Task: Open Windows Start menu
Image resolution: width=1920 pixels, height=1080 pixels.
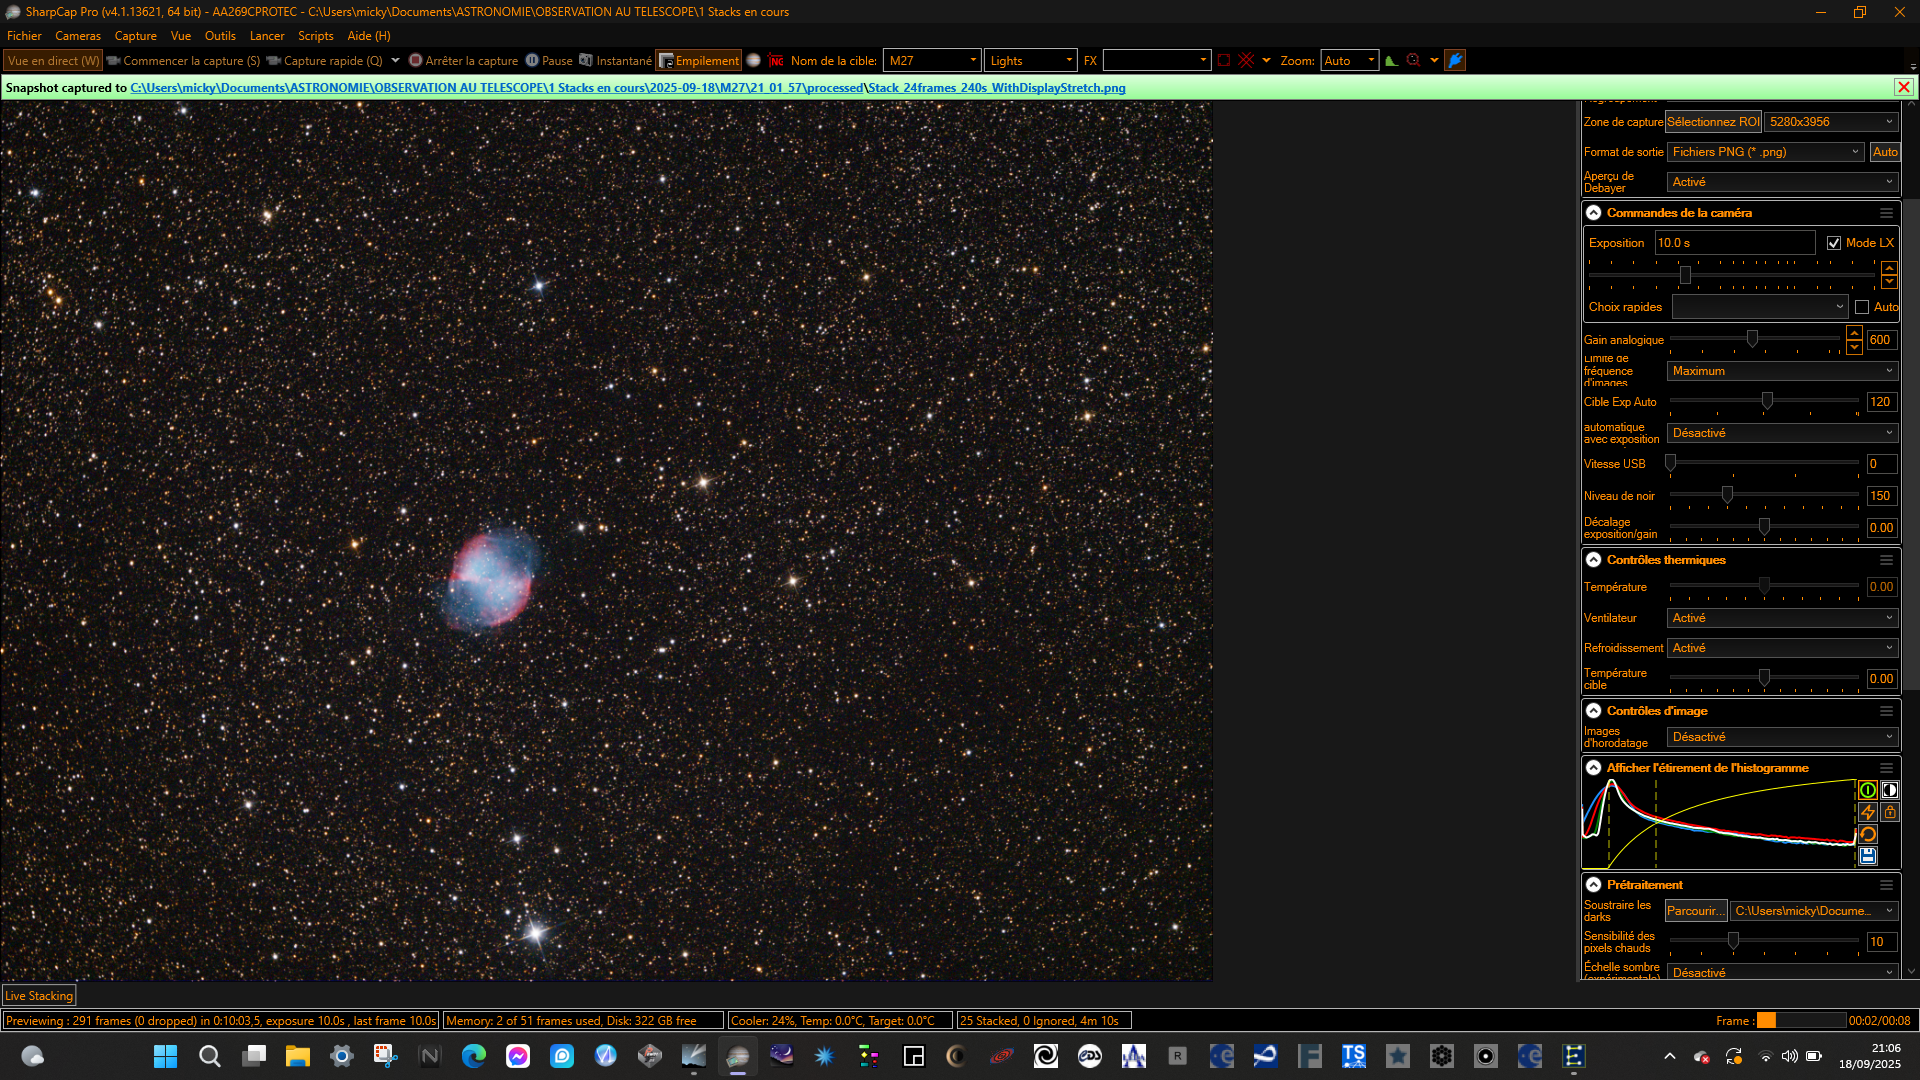Action: tap(165, 1056)
